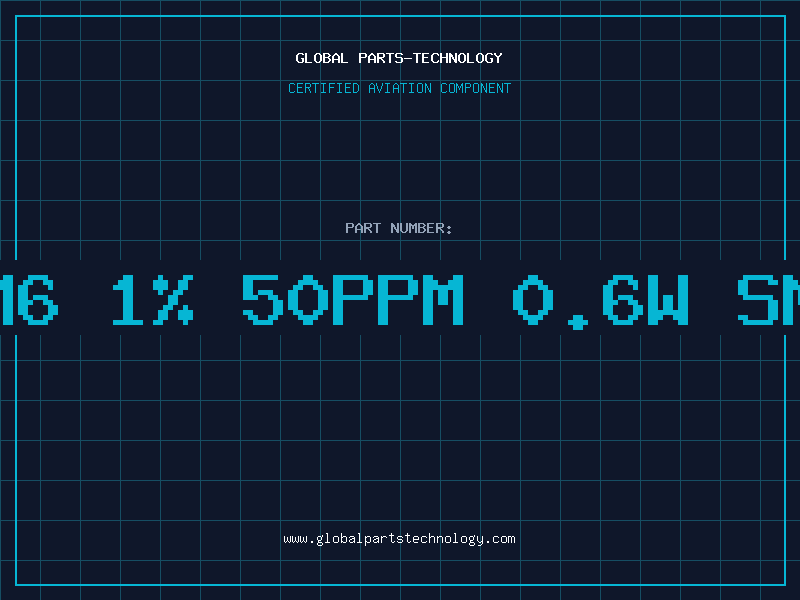Click the GLOBAL PARTS-TECHNOLOGY heading
This screenshot has height=600, width=800.
399,58
